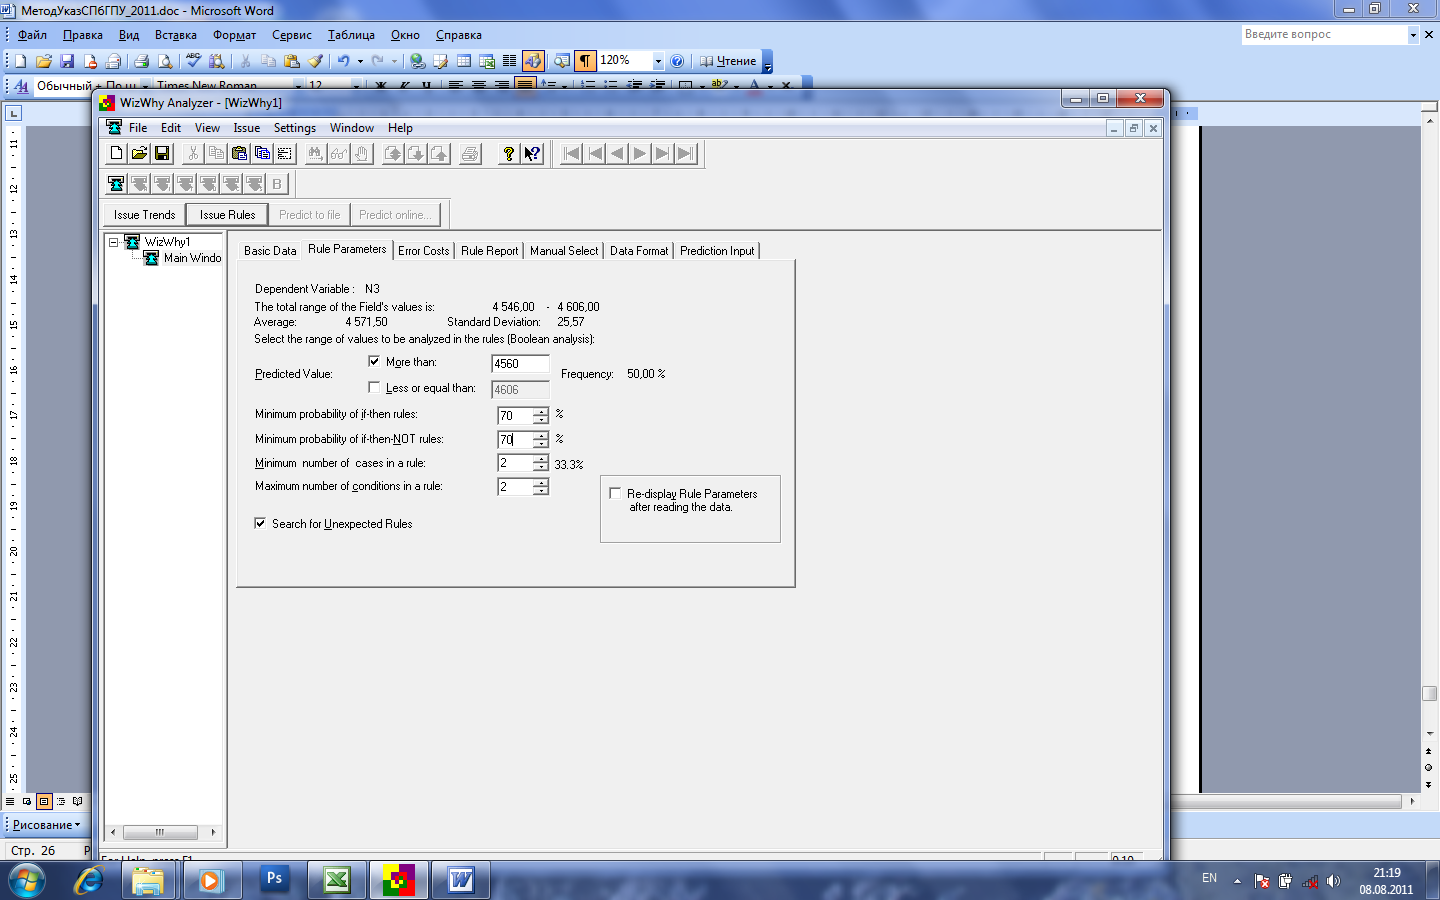The width and height of the screenshot is (1440, 900).
Task: Click the Issue Trends button
Action: (x=144, y=214)
